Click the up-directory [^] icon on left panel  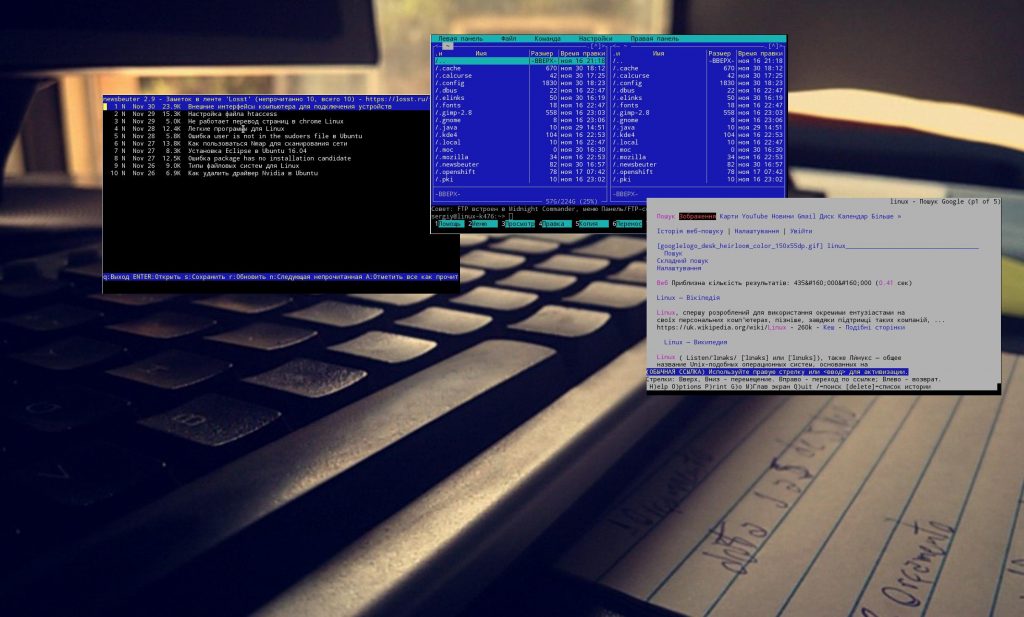[x=593, y=44]
